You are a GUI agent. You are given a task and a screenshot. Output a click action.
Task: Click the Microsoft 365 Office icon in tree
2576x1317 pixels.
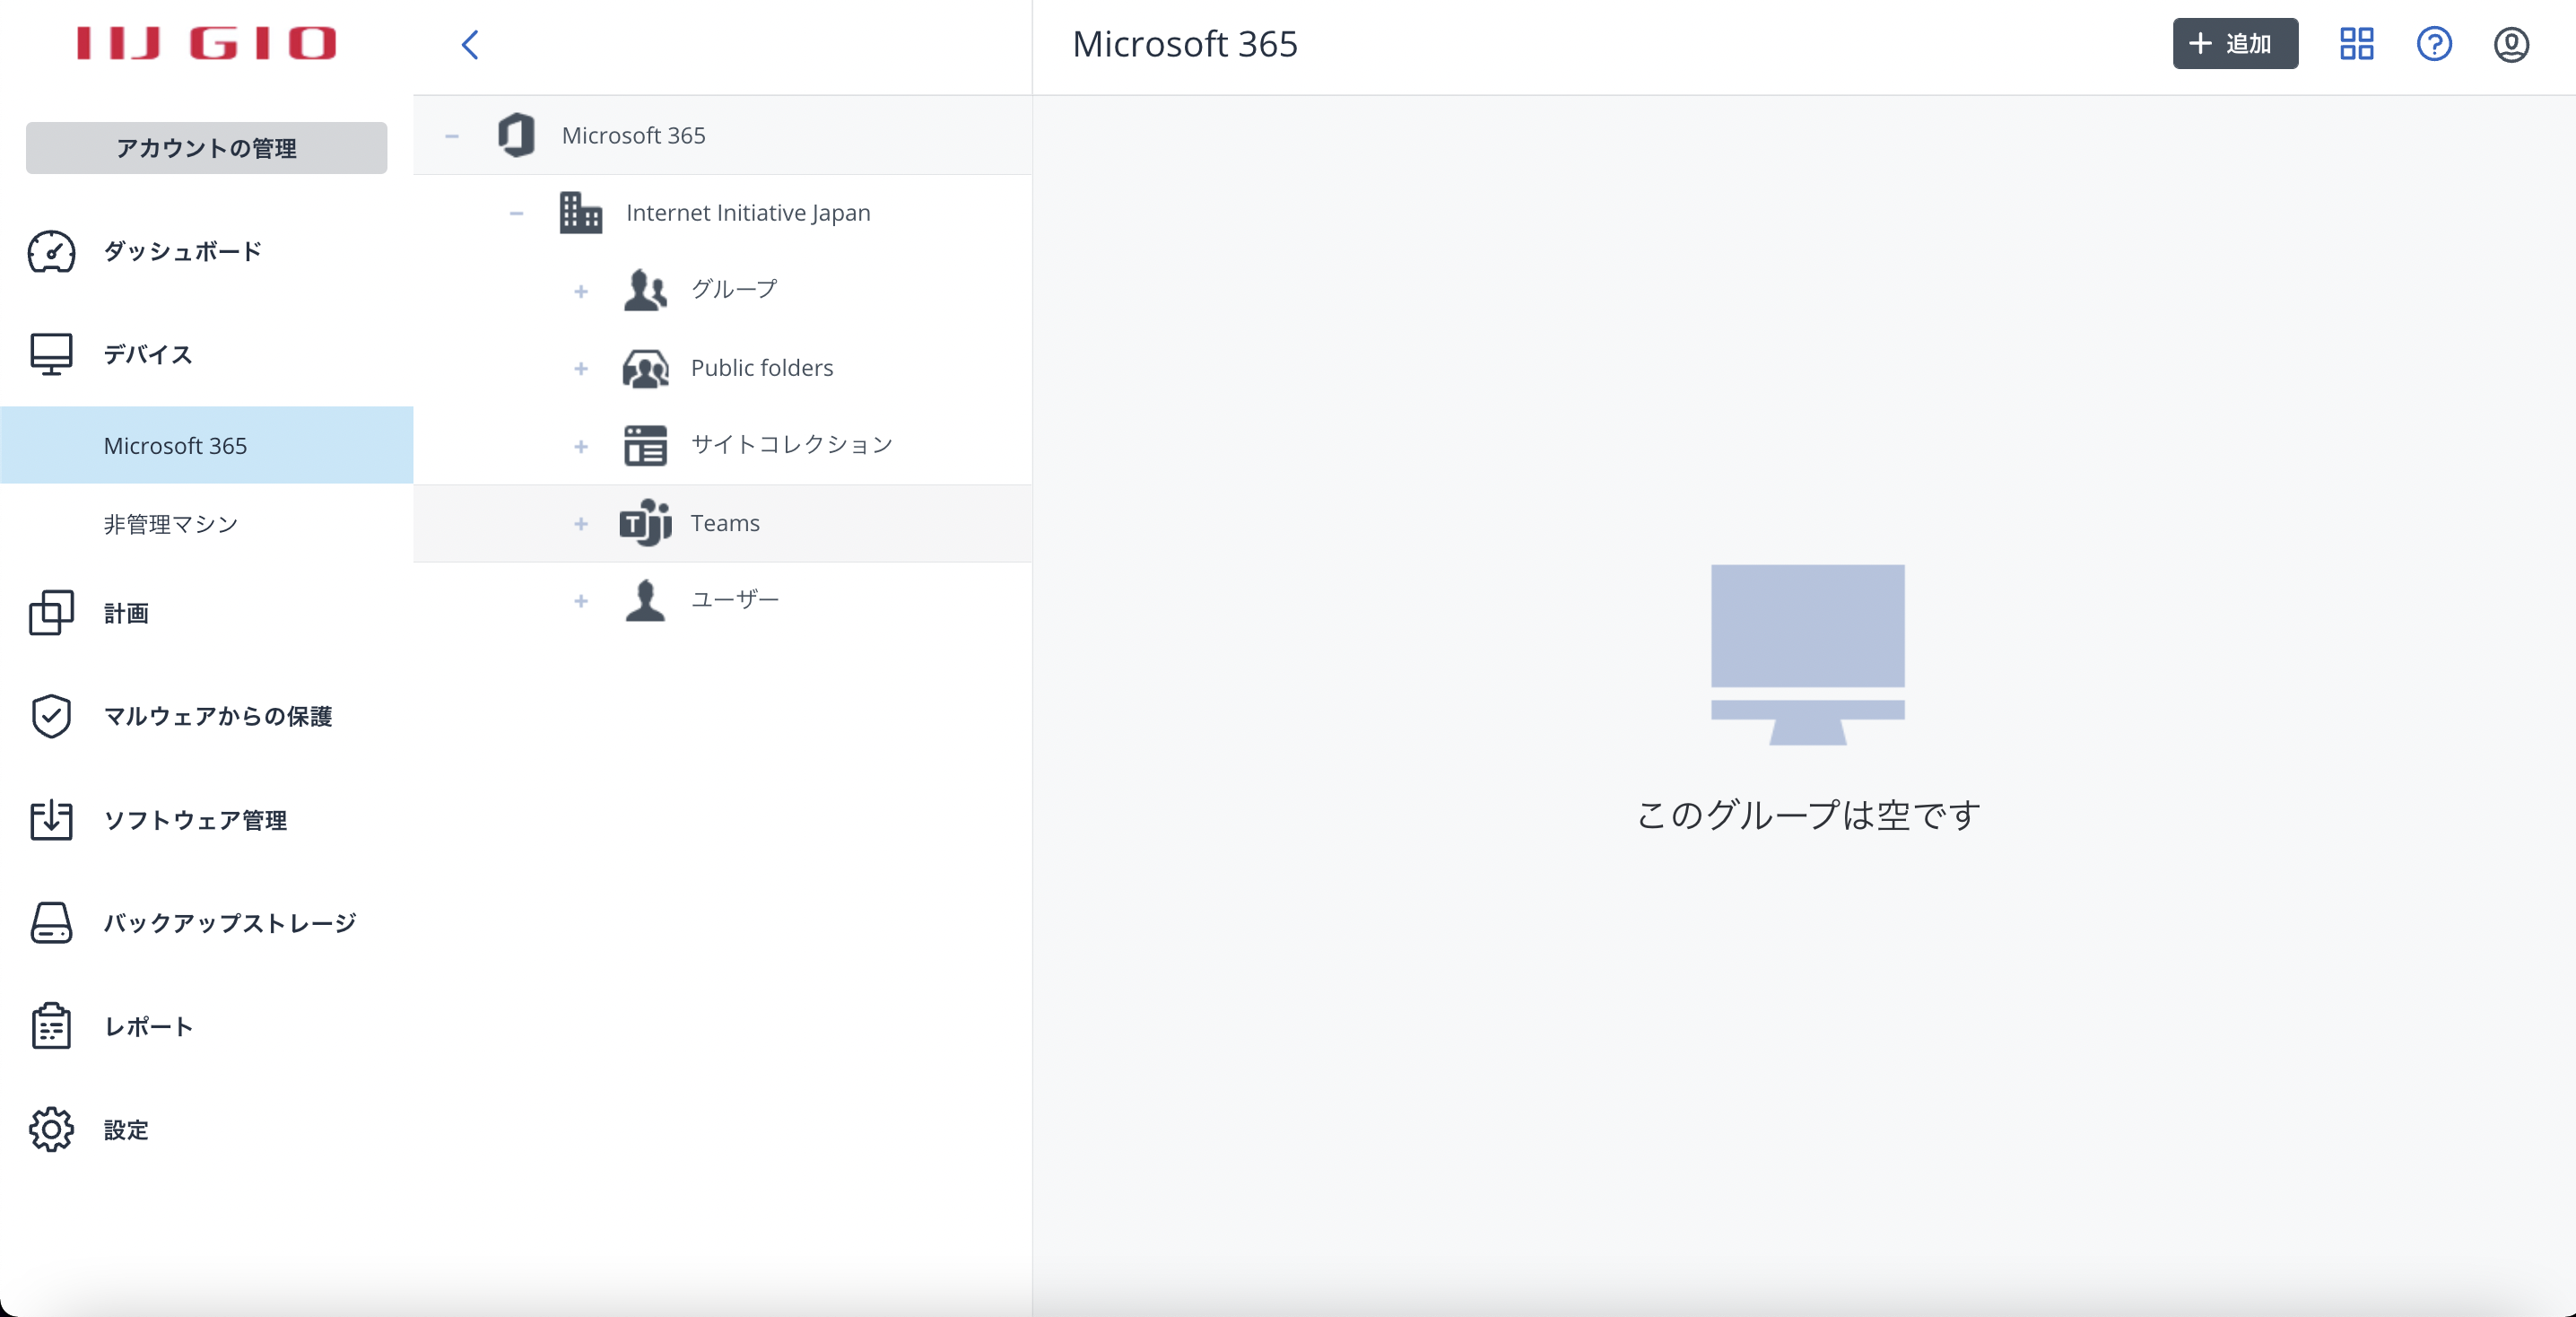click(516, 135)
